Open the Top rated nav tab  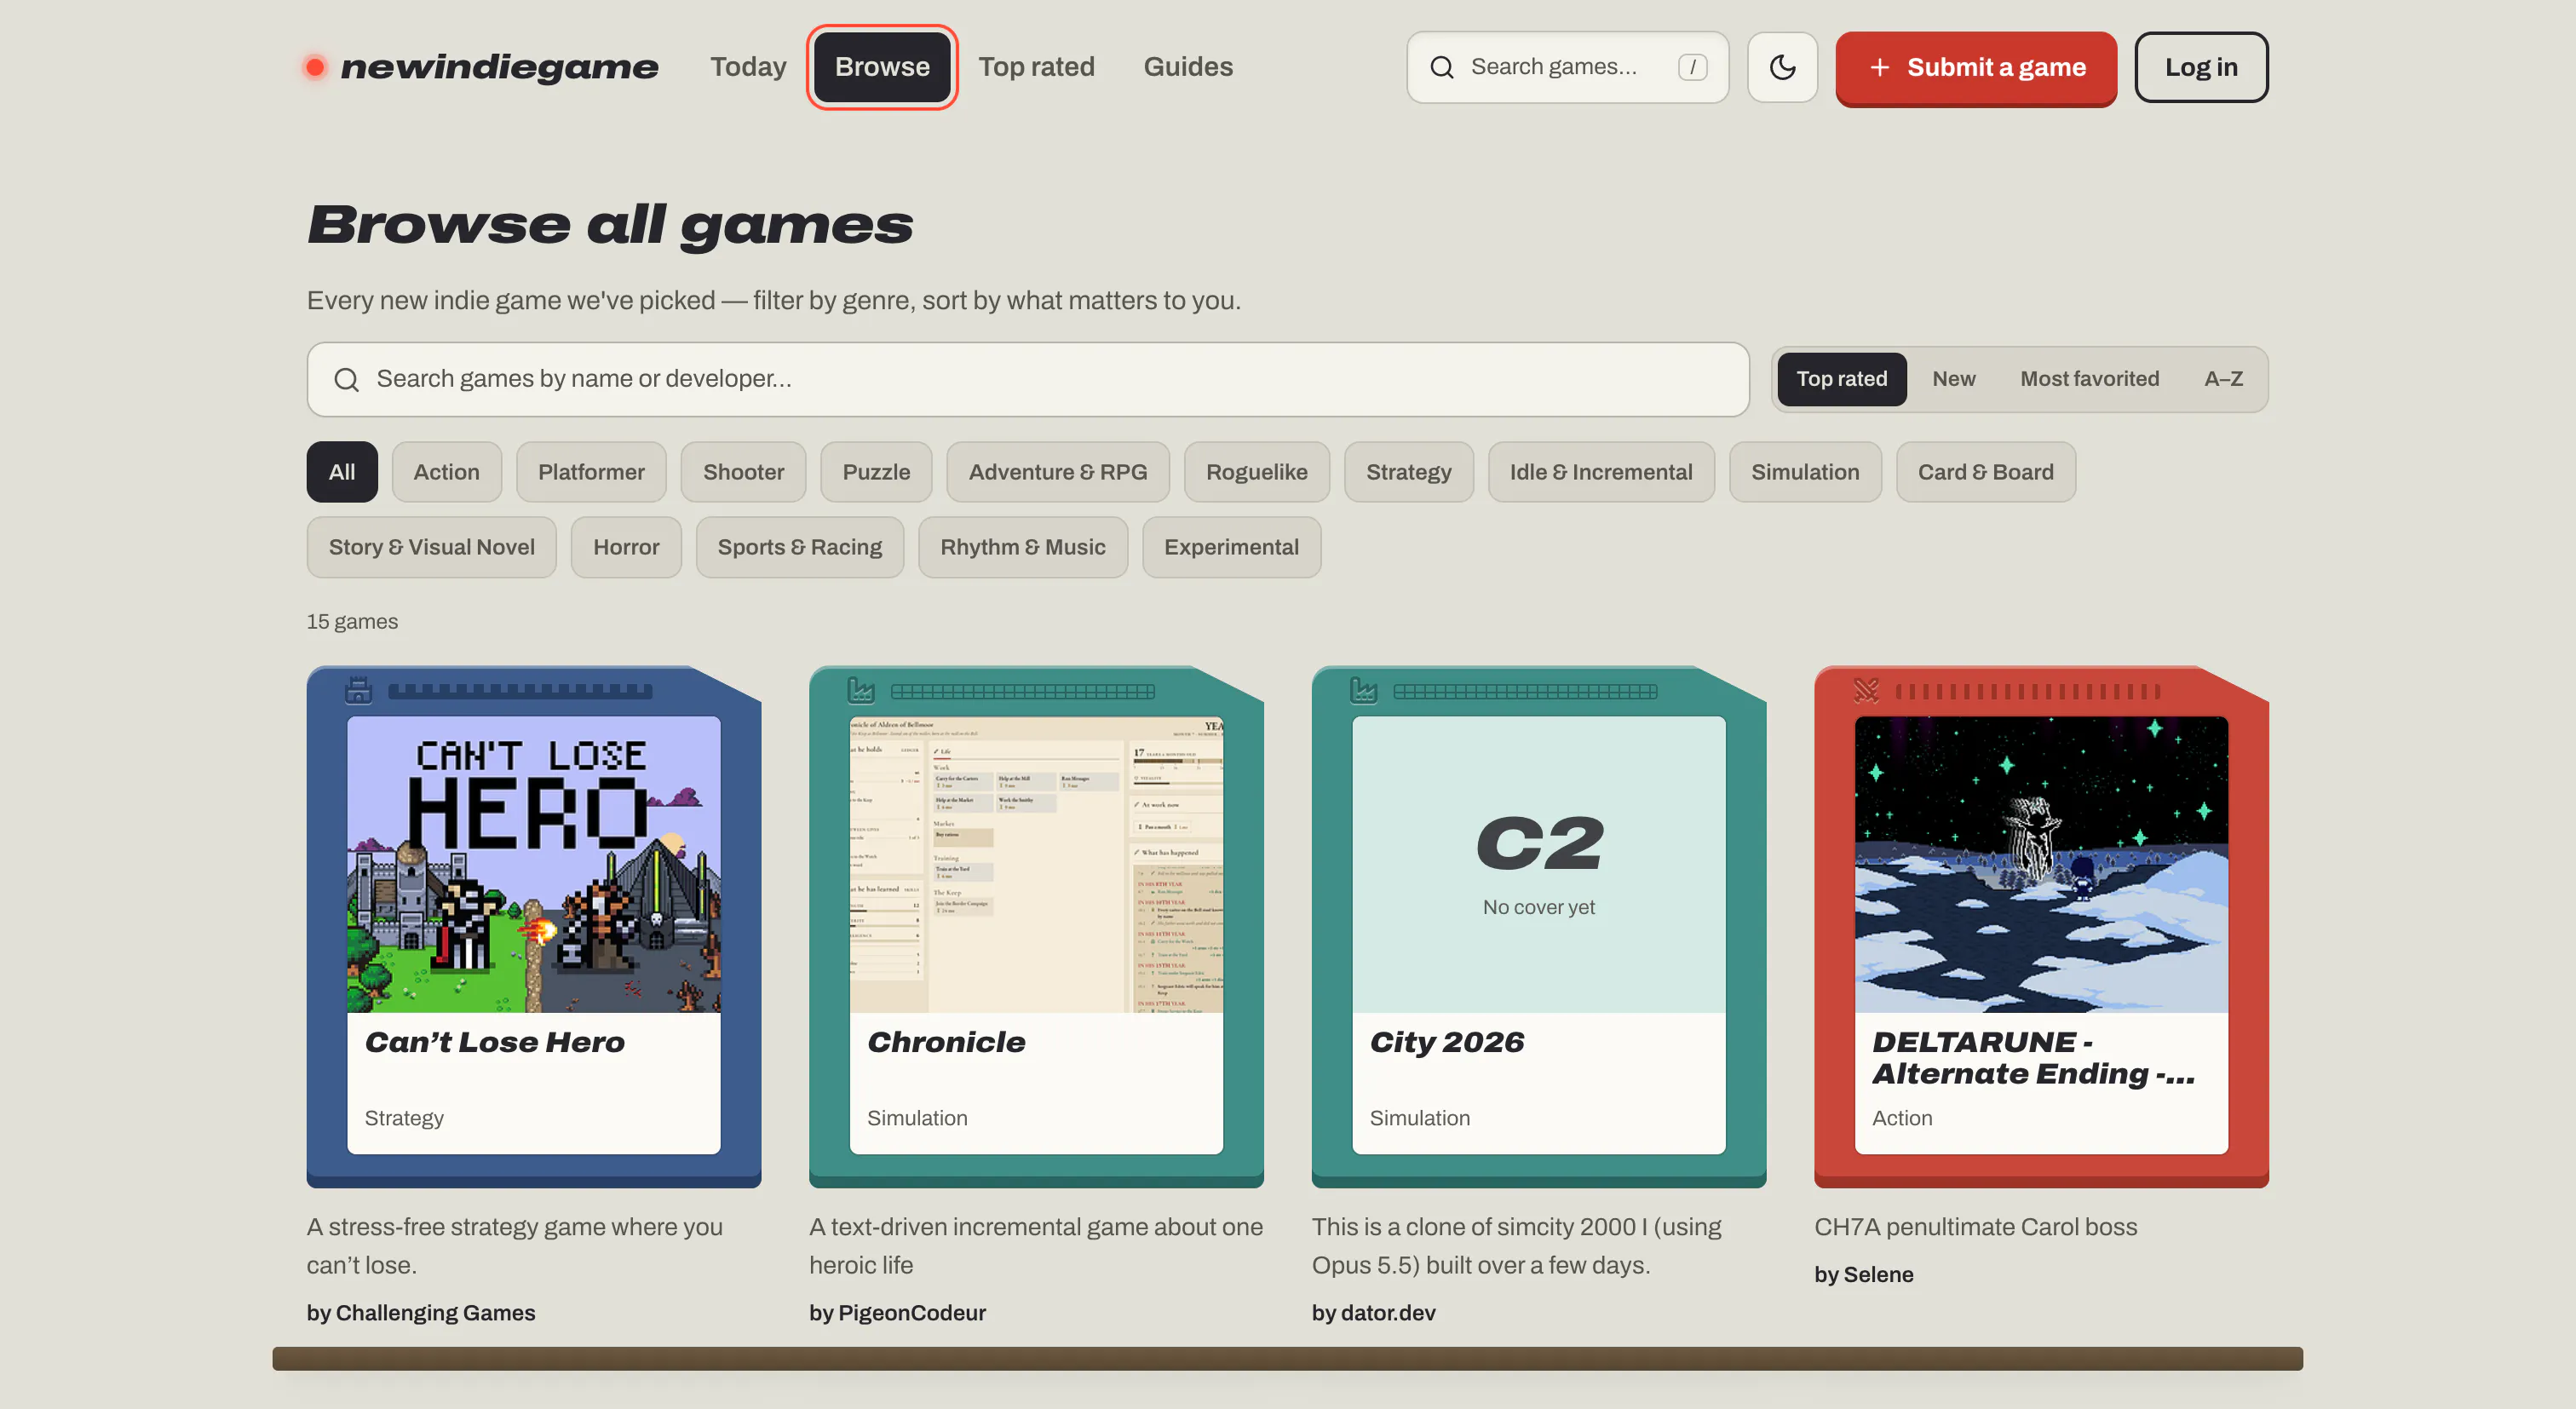point(1036,67)
